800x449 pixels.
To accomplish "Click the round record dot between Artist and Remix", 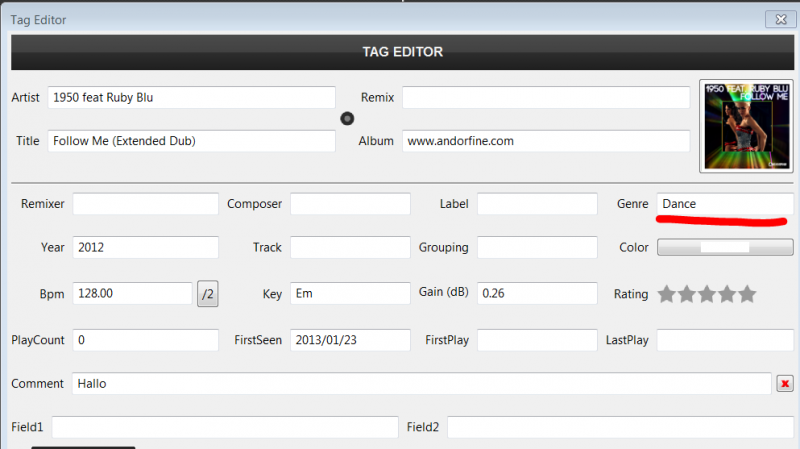I will [347, 118].
